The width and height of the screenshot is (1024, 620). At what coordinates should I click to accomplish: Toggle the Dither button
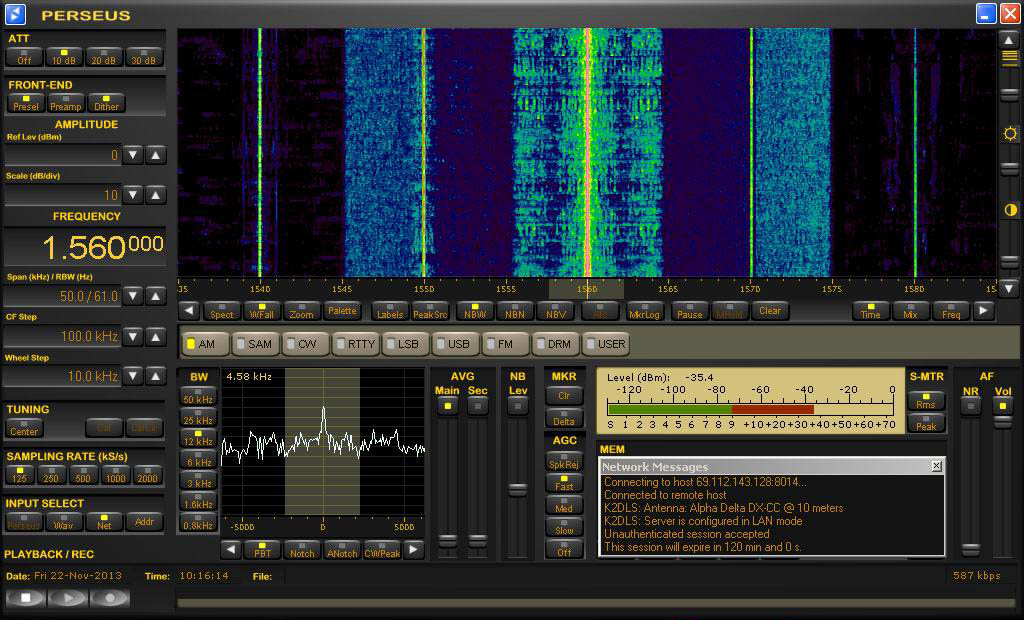click(106, 103)
